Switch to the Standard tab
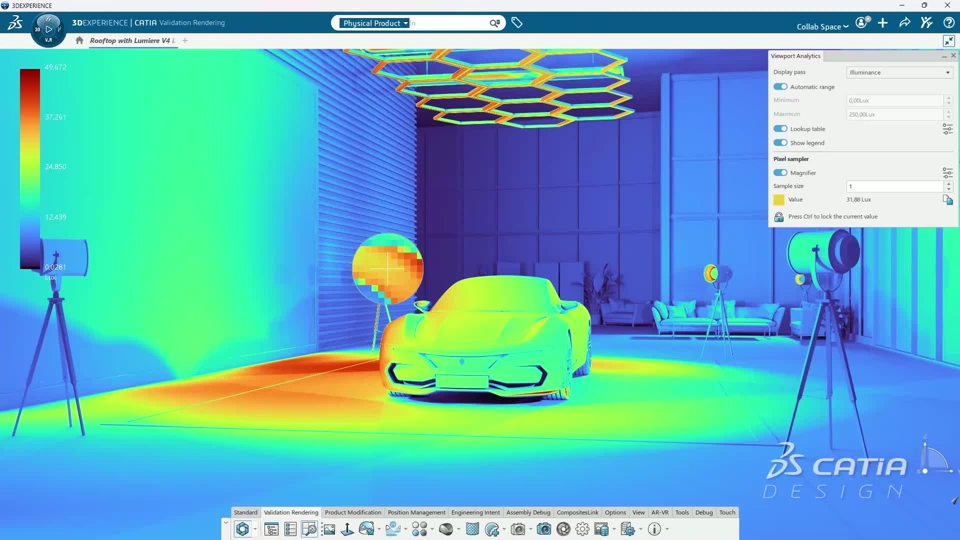The width and height of the screenshot is (960, 540). (246, 512)
